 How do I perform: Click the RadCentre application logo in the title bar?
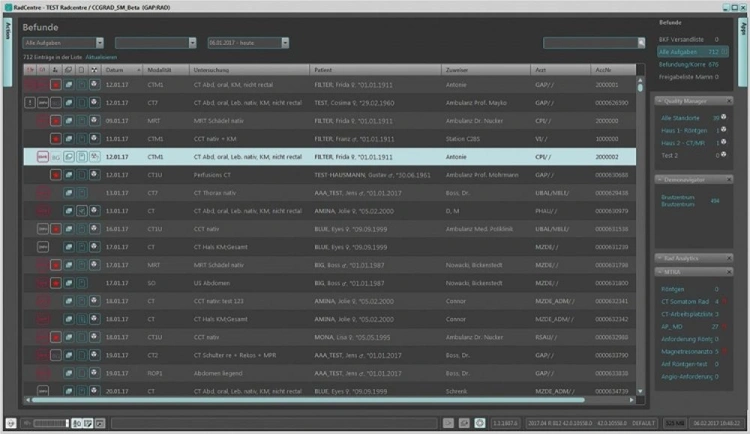[7, 6]
